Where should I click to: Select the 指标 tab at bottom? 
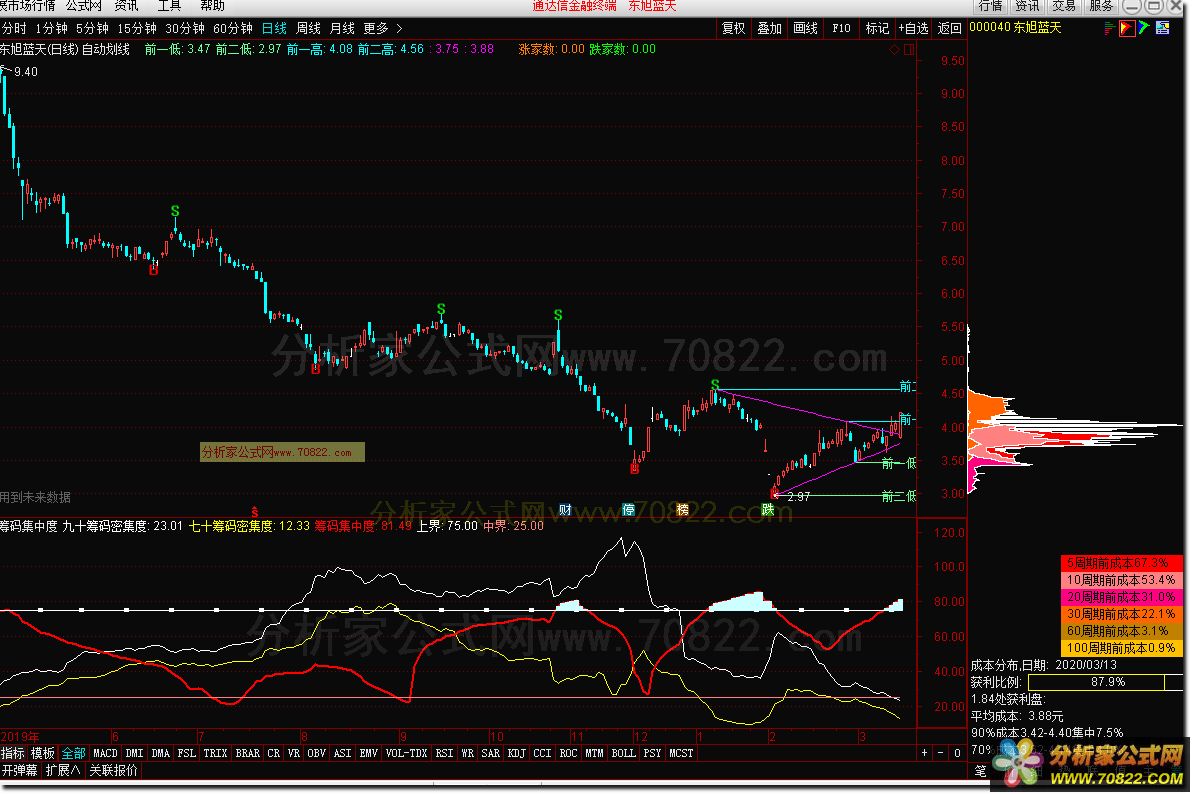pyautogui.click(x=13, y=753)
